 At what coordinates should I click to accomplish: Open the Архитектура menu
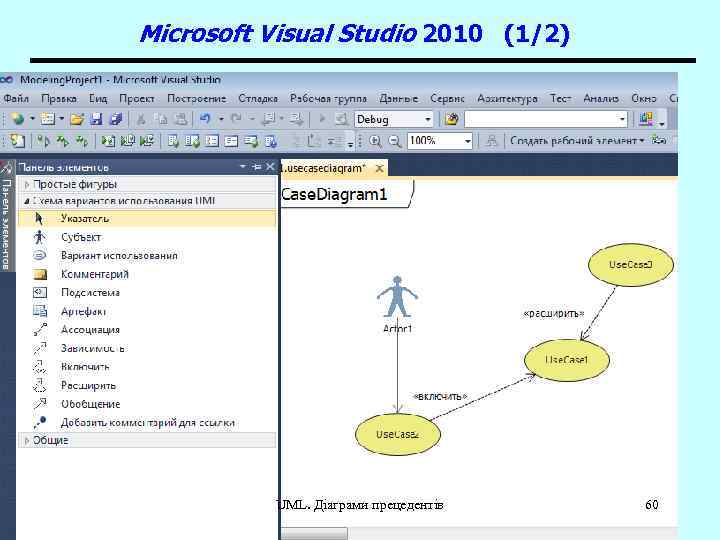click(507, 99)
